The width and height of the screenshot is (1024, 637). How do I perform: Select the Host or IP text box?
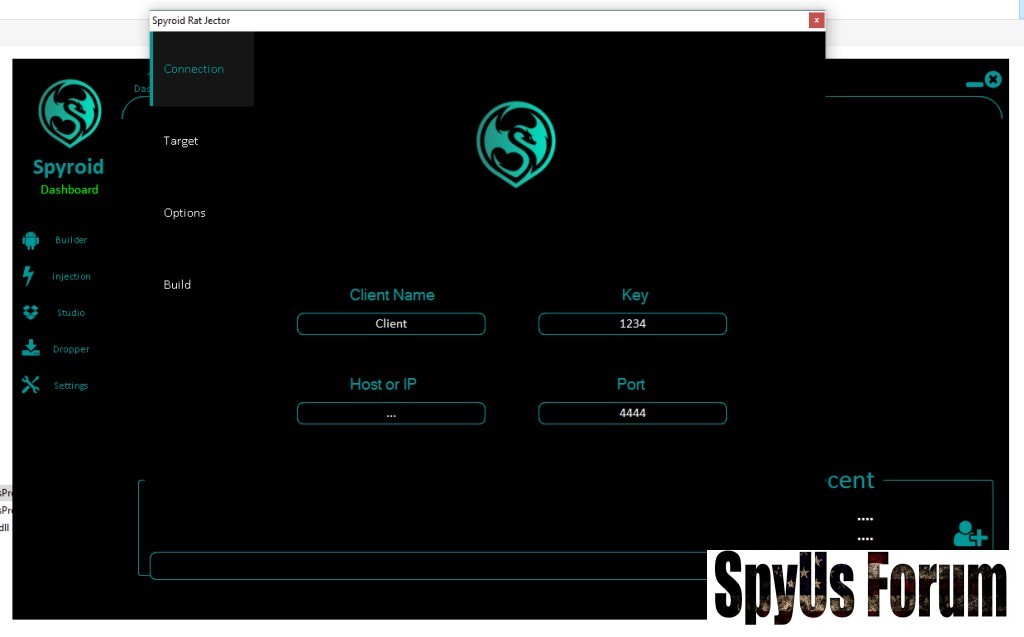391,413
